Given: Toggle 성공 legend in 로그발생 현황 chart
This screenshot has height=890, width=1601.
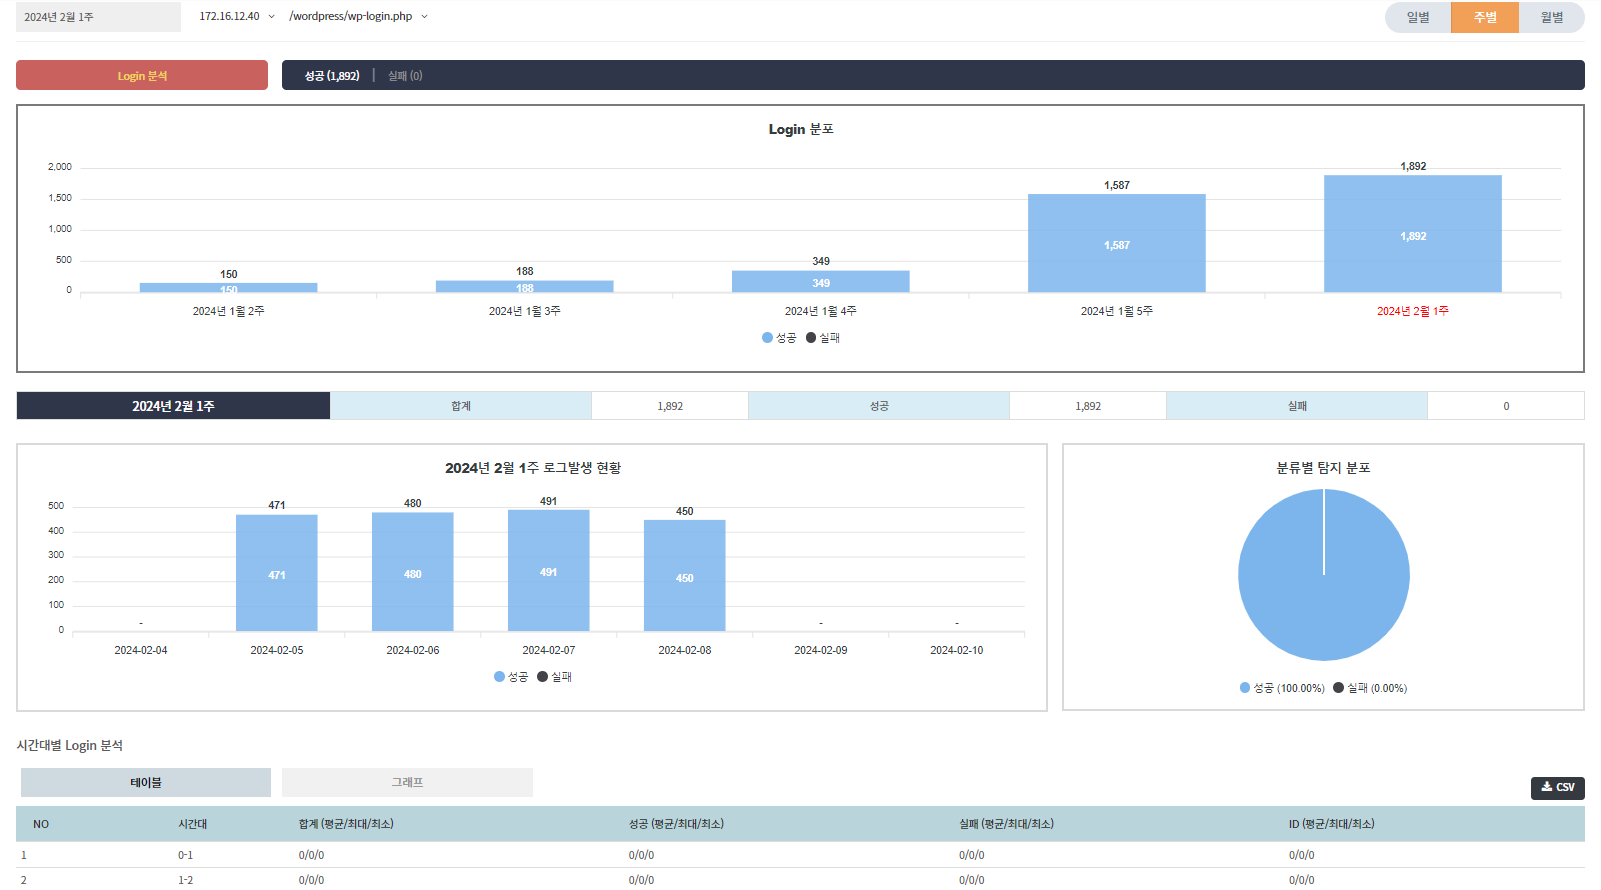Looking at the screenshot, I should pyautogui.click(x=511, y=677).
